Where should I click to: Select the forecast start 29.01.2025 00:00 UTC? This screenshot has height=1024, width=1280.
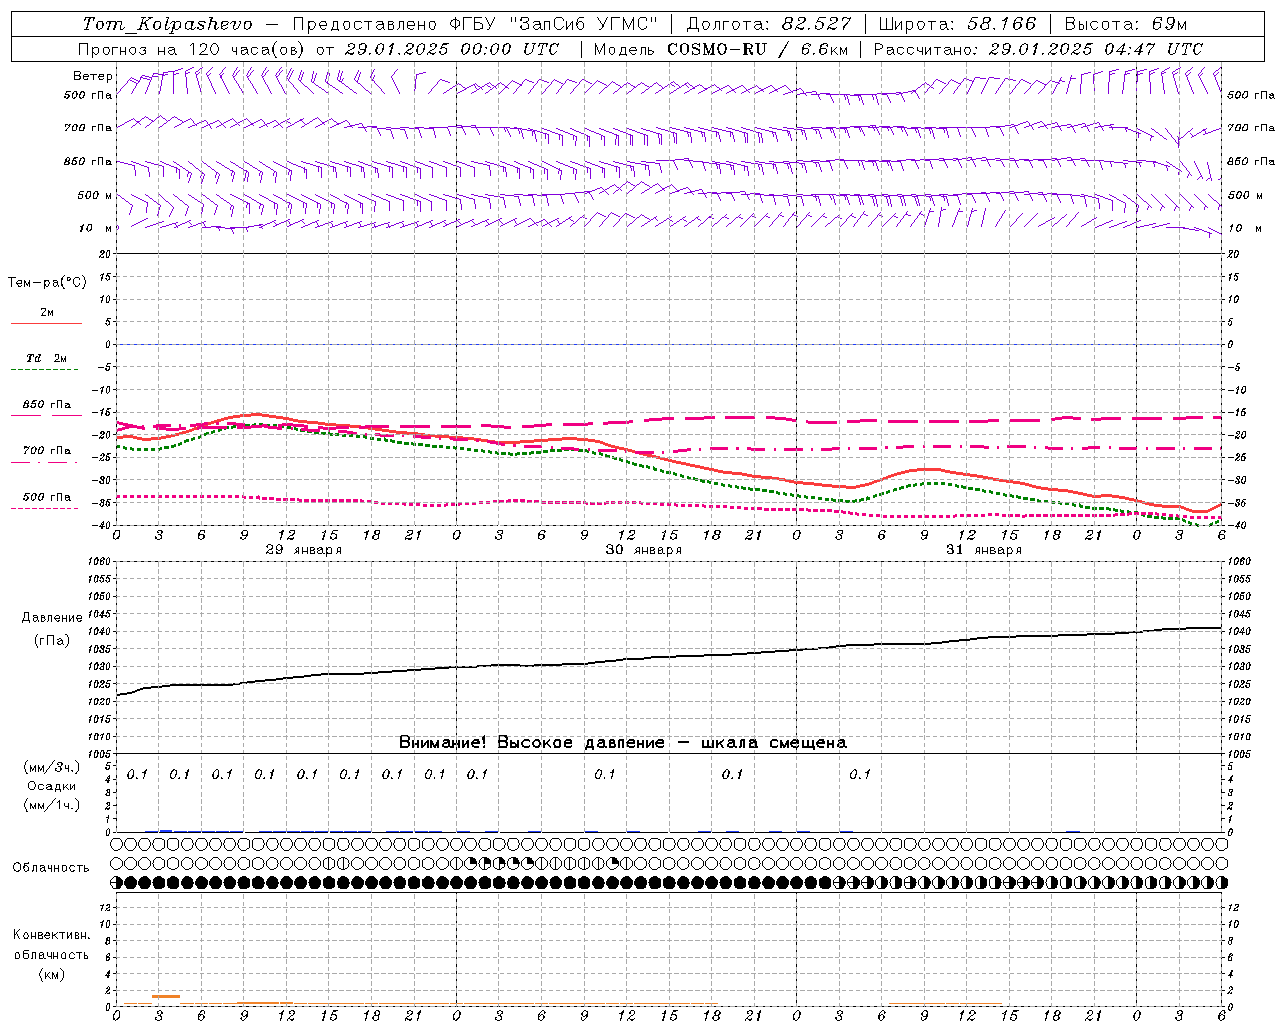(x=451, y=49)
